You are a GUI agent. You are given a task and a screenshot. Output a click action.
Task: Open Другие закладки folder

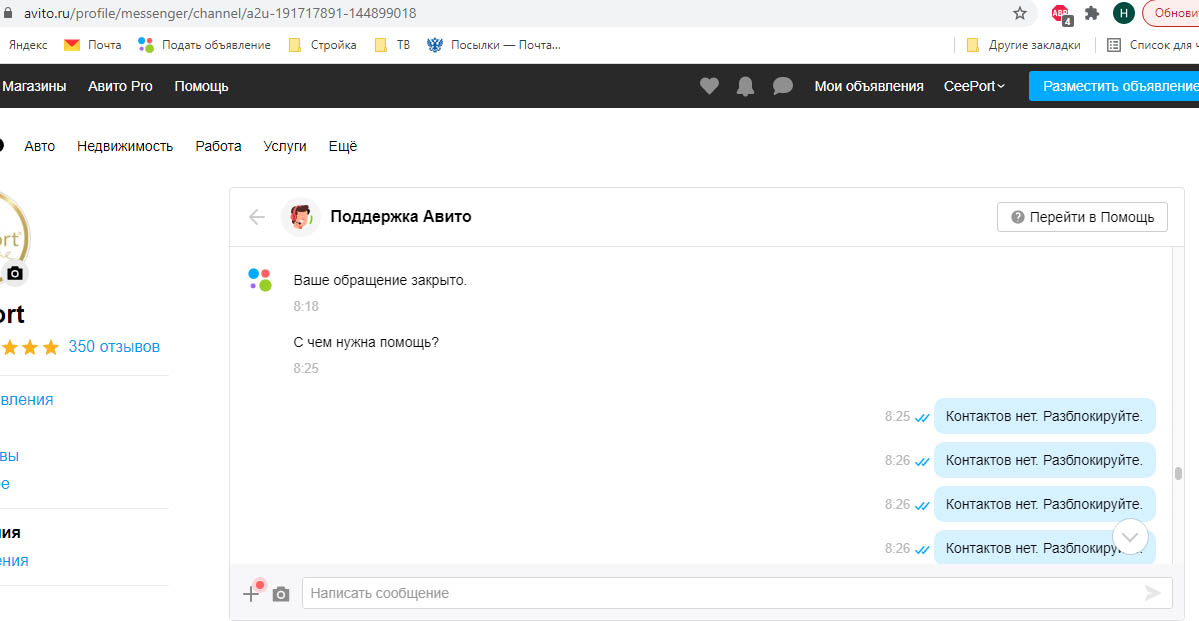[1023, 45]
